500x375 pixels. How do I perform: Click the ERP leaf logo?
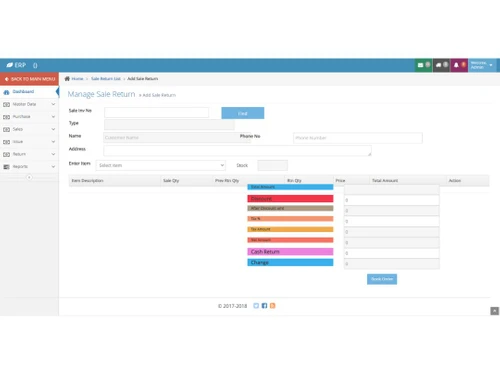click(x=10, y=65)
